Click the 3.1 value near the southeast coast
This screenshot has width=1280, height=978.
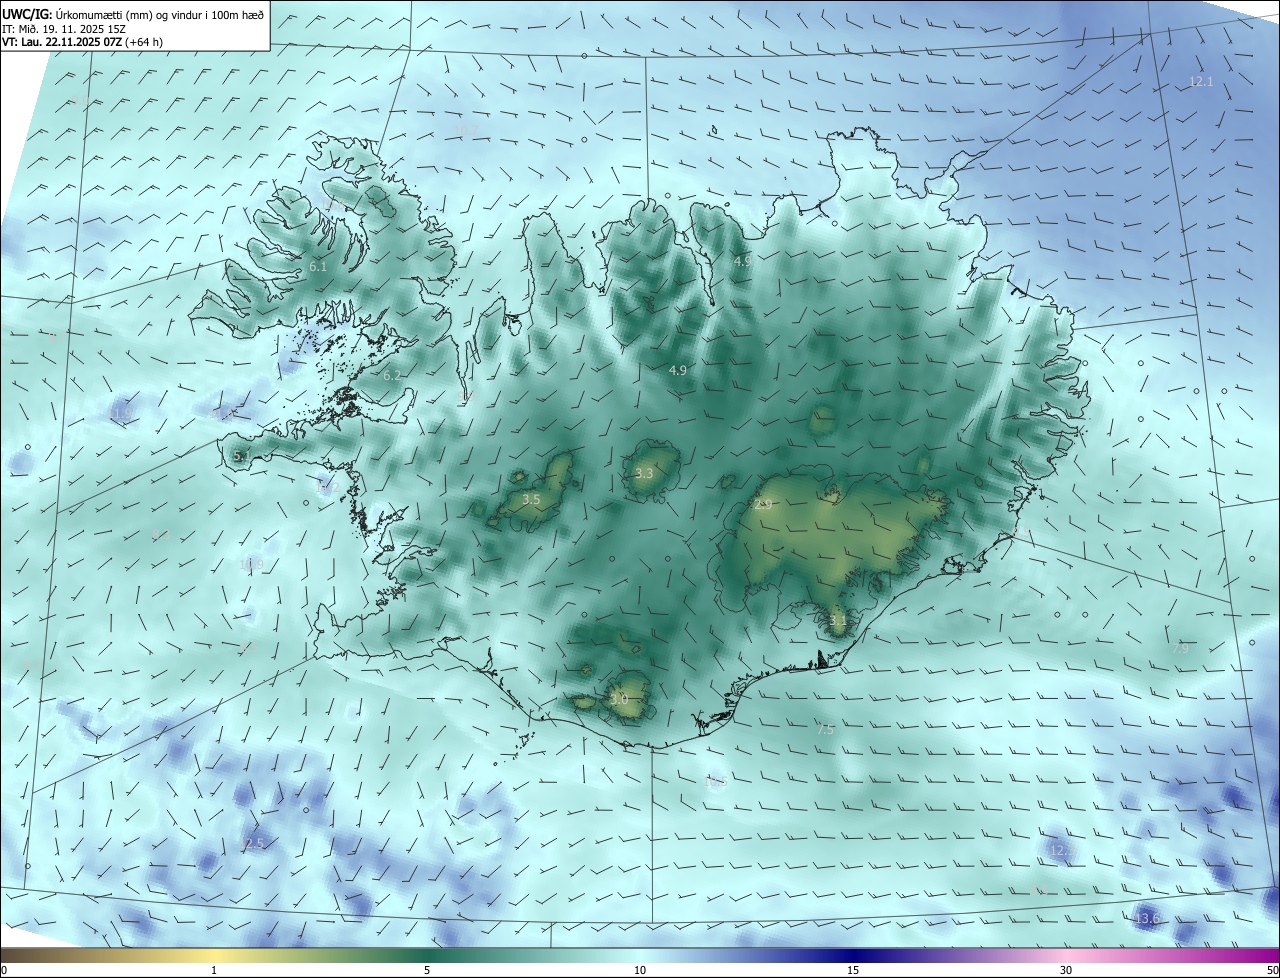838,621
